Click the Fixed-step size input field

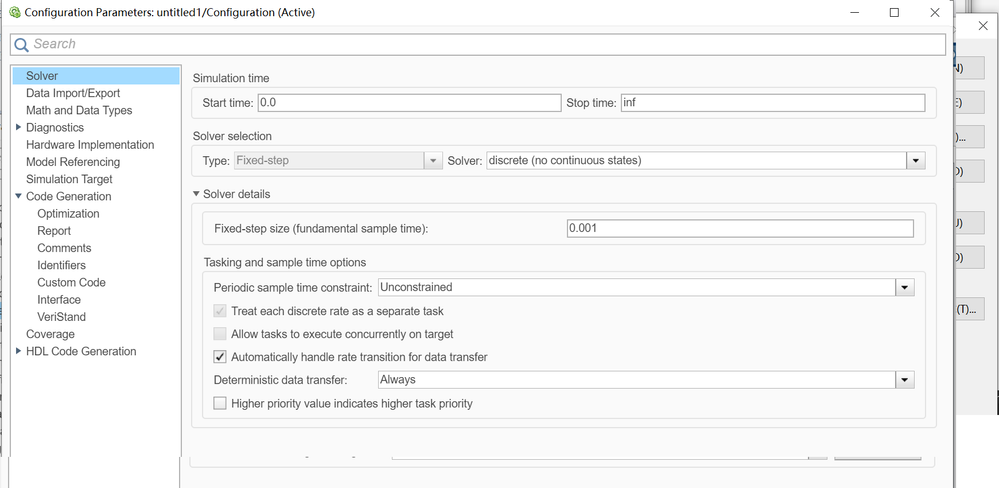tap(739, 229)
